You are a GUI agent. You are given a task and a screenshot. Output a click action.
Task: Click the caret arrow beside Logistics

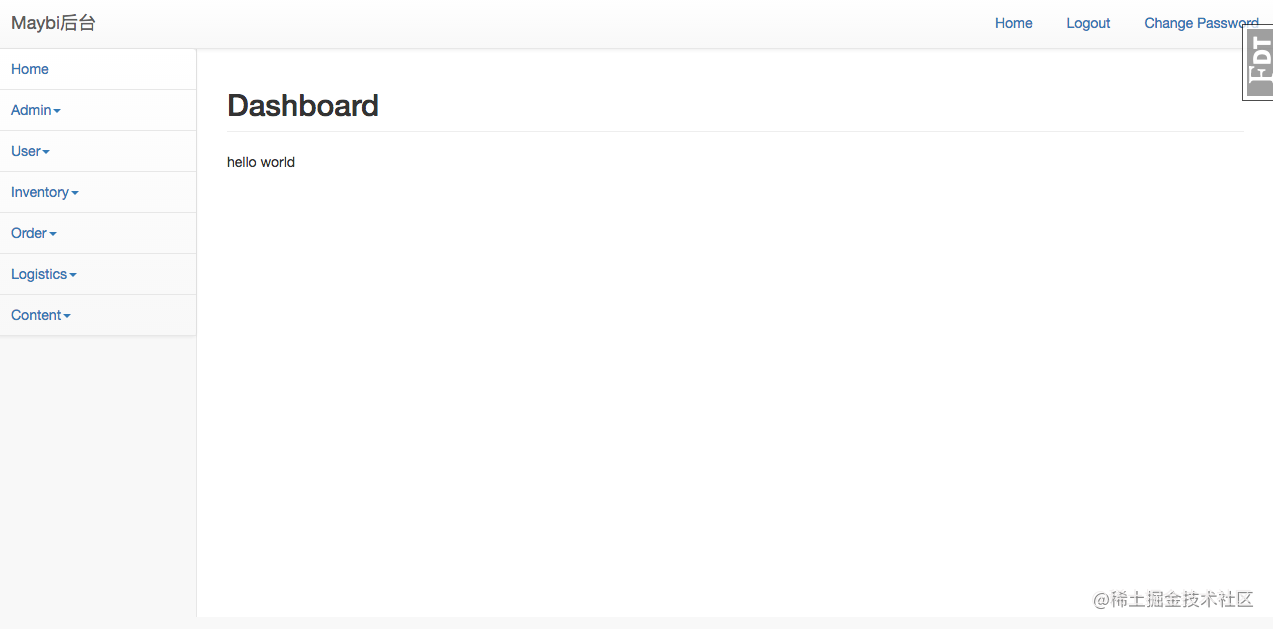(x=73, y=275)
